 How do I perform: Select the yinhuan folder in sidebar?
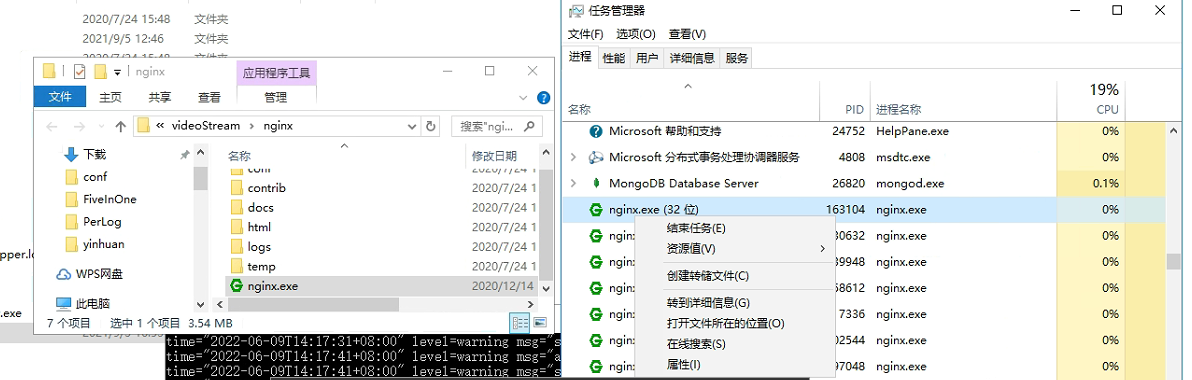tap(104, 244)
